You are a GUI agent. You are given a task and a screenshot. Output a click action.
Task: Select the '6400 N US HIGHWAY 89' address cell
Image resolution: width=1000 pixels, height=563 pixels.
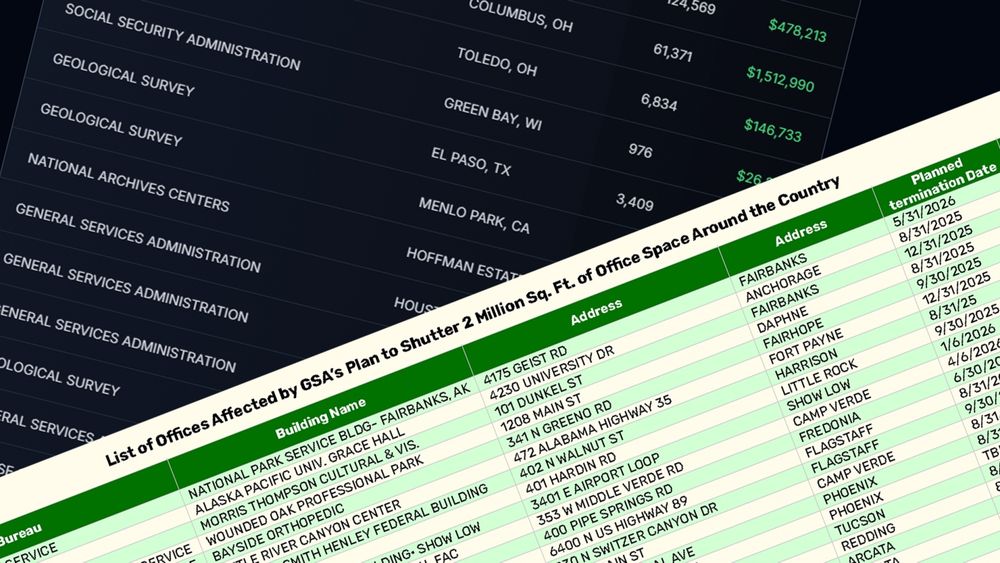[619, 525]
